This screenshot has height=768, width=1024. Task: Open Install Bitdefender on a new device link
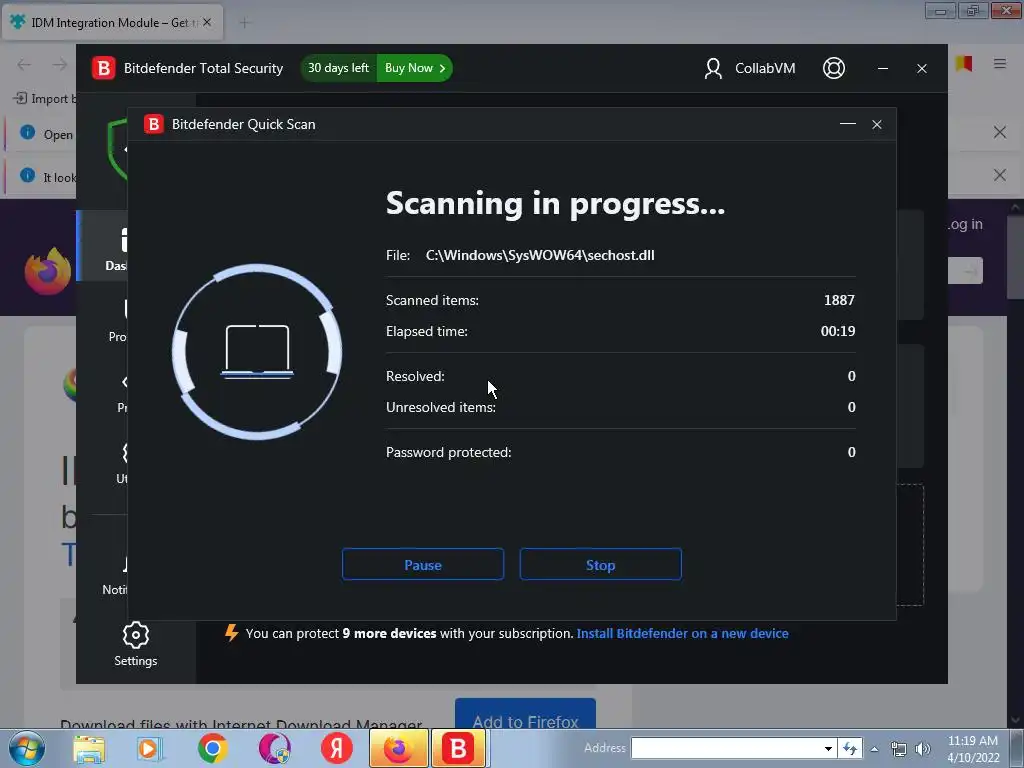point(682,633)
